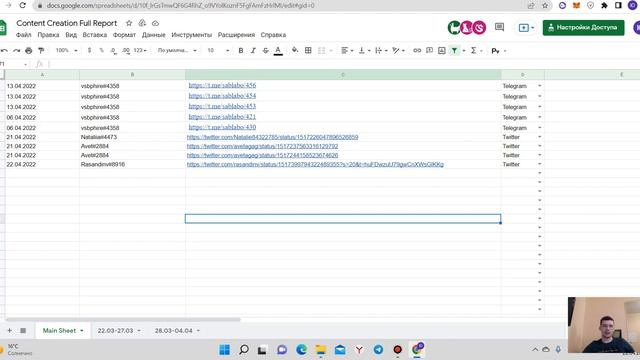Redo the last action

pos(16,51)
